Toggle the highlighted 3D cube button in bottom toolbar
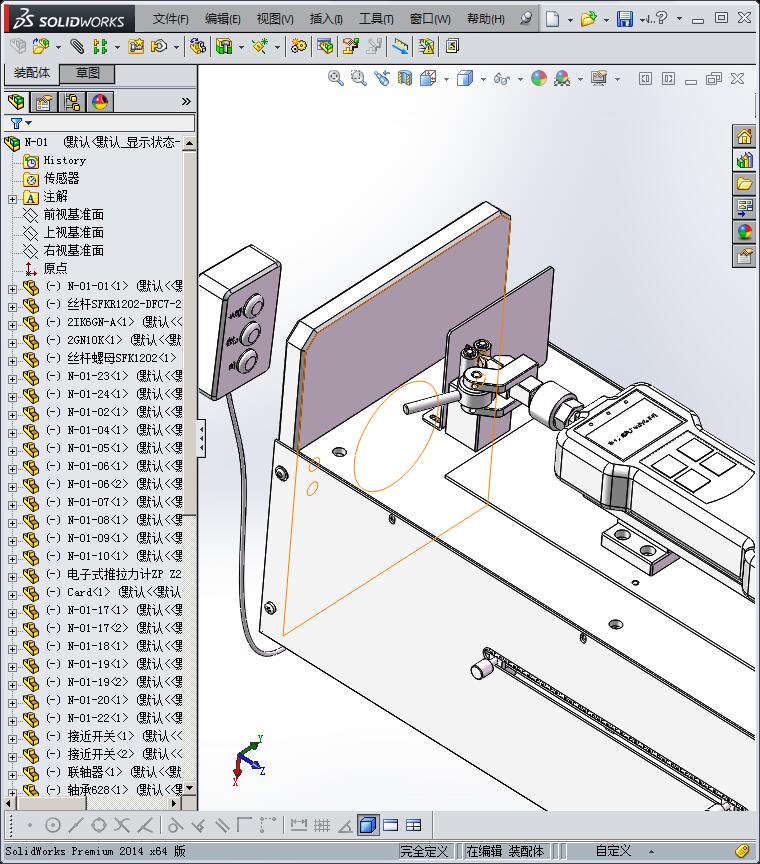The width and height of the screenshot is (760, 864). tap(368, 825)
